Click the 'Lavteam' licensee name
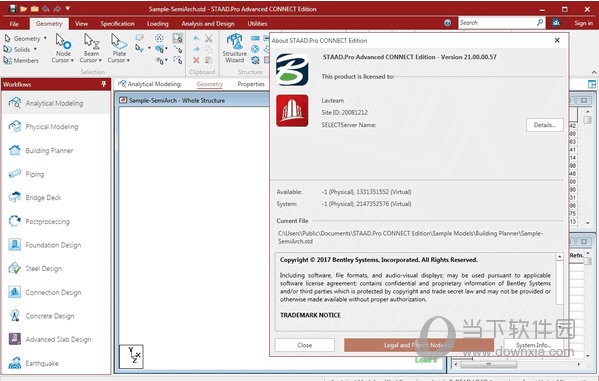 (x=333, y=101)
